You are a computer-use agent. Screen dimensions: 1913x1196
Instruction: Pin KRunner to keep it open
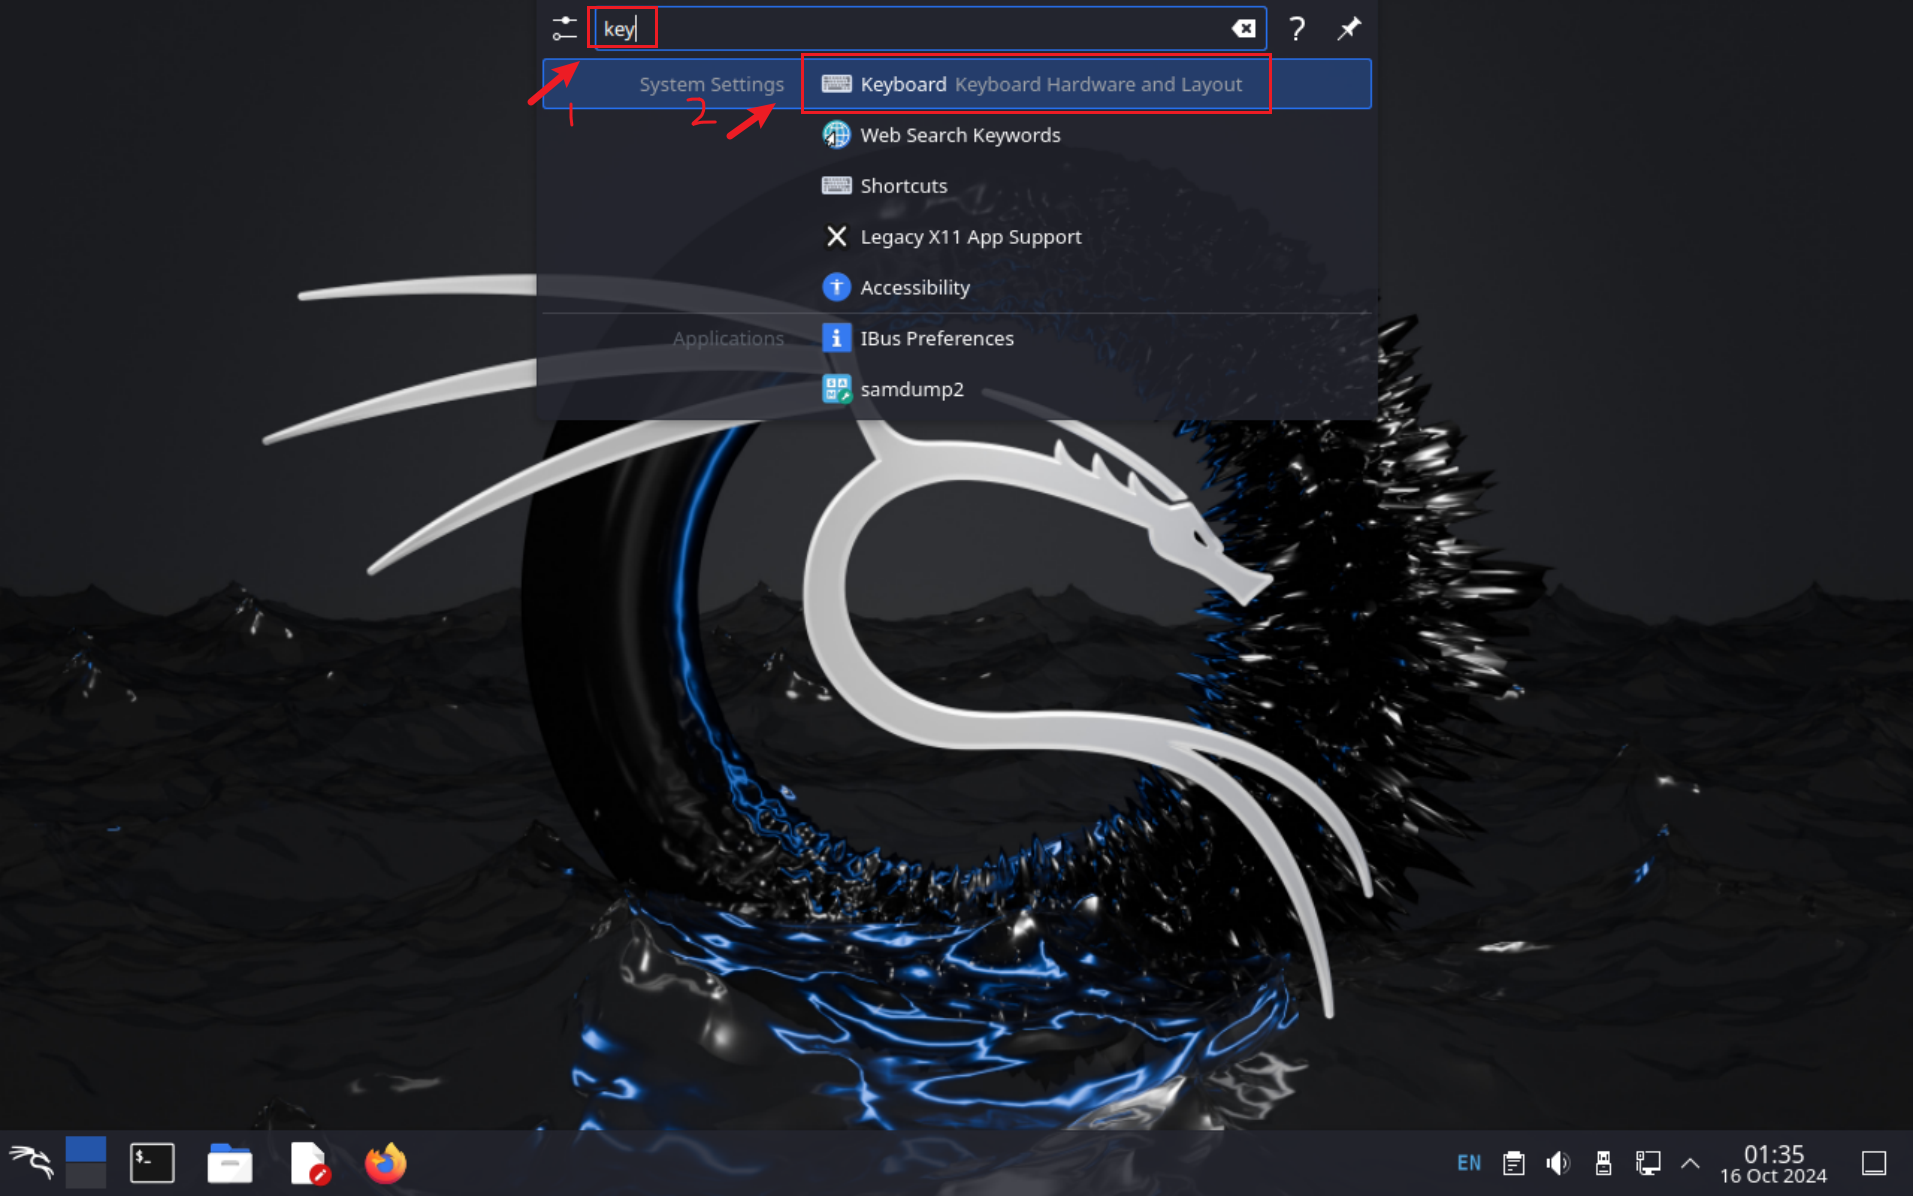coord(1348,28)
